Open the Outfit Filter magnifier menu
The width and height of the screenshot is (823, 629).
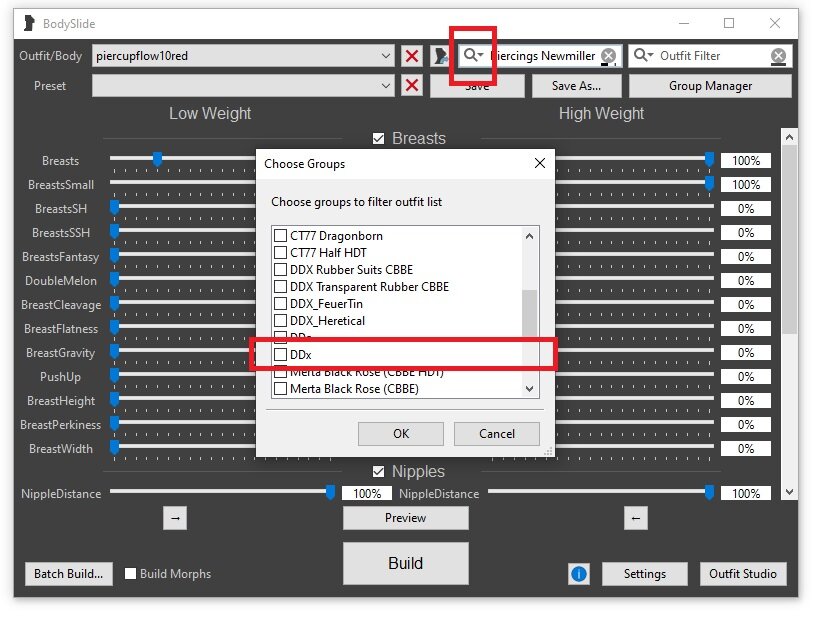coord(643,55)
